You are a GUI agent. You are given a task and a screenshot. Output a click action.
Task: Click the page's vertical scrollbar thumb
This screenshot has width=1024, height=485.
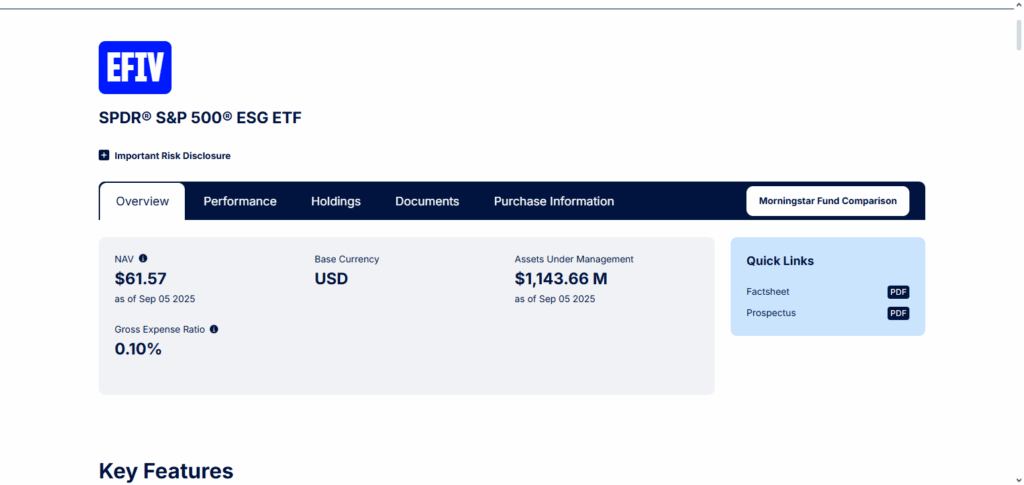[1019, 35]
